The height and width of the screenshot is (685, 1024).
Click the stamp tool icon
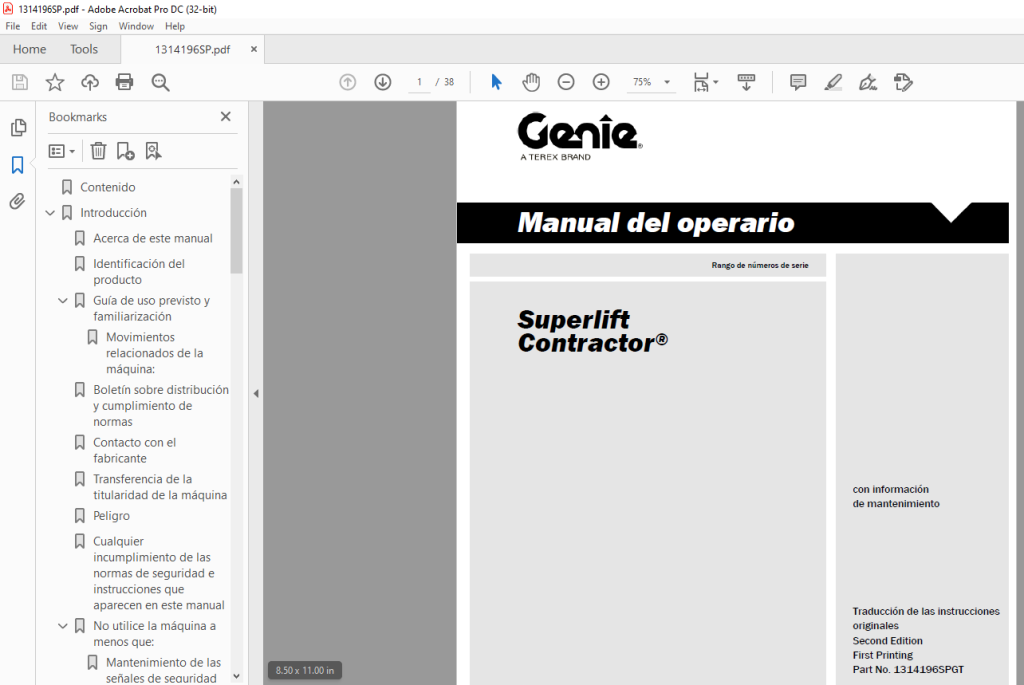click(903, 82)
